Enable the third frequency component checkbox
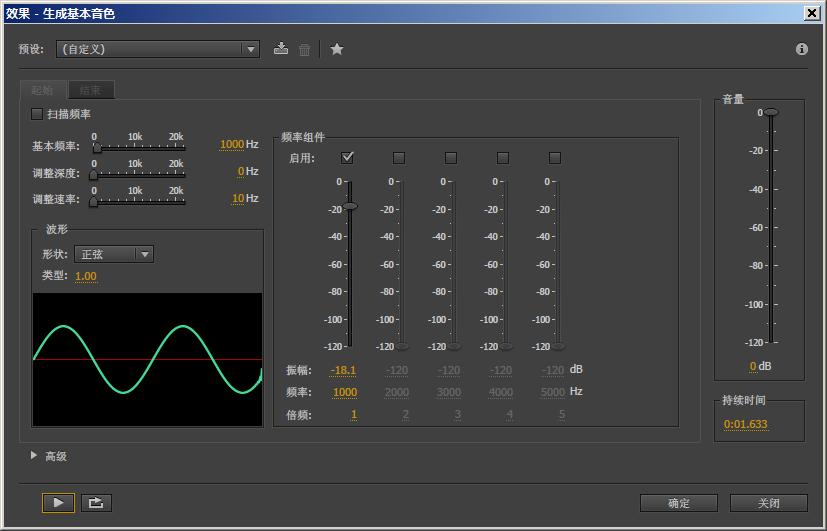Viewport: 827px width, 531px height. 450,158
